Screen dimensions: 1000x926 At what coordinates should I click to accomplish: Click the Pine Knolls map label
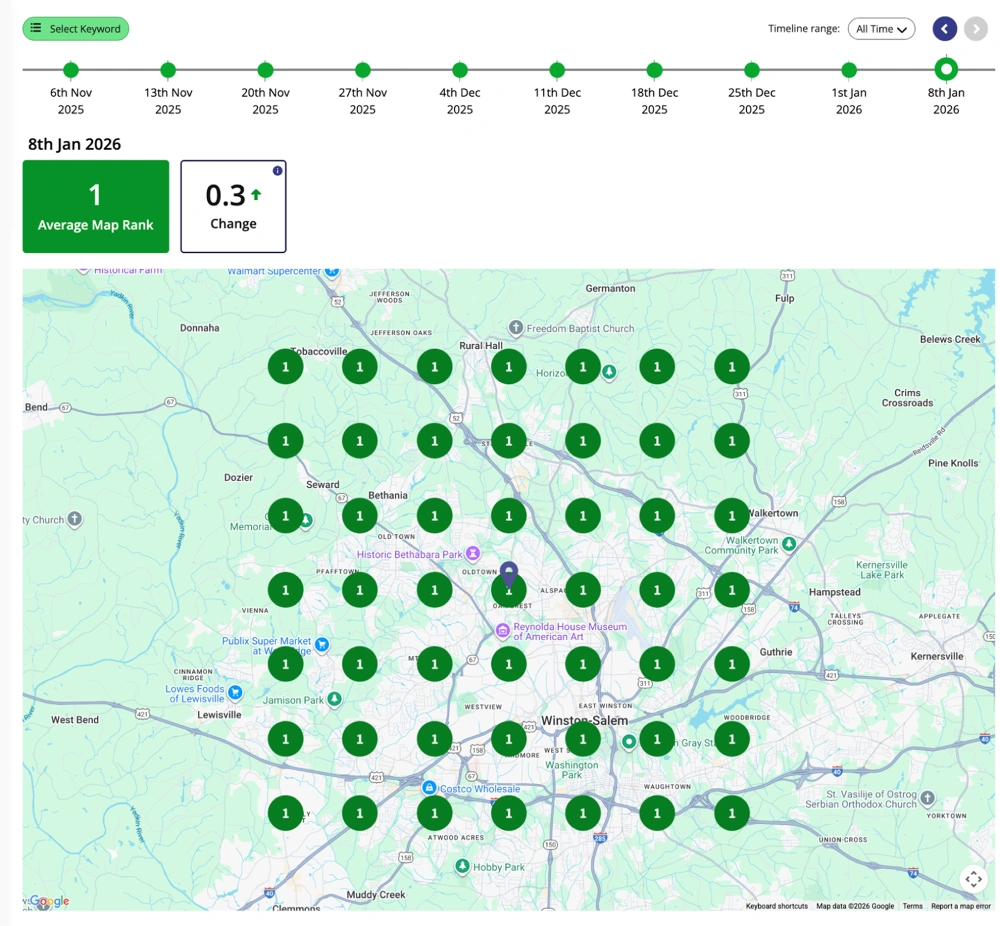point(953,463)
